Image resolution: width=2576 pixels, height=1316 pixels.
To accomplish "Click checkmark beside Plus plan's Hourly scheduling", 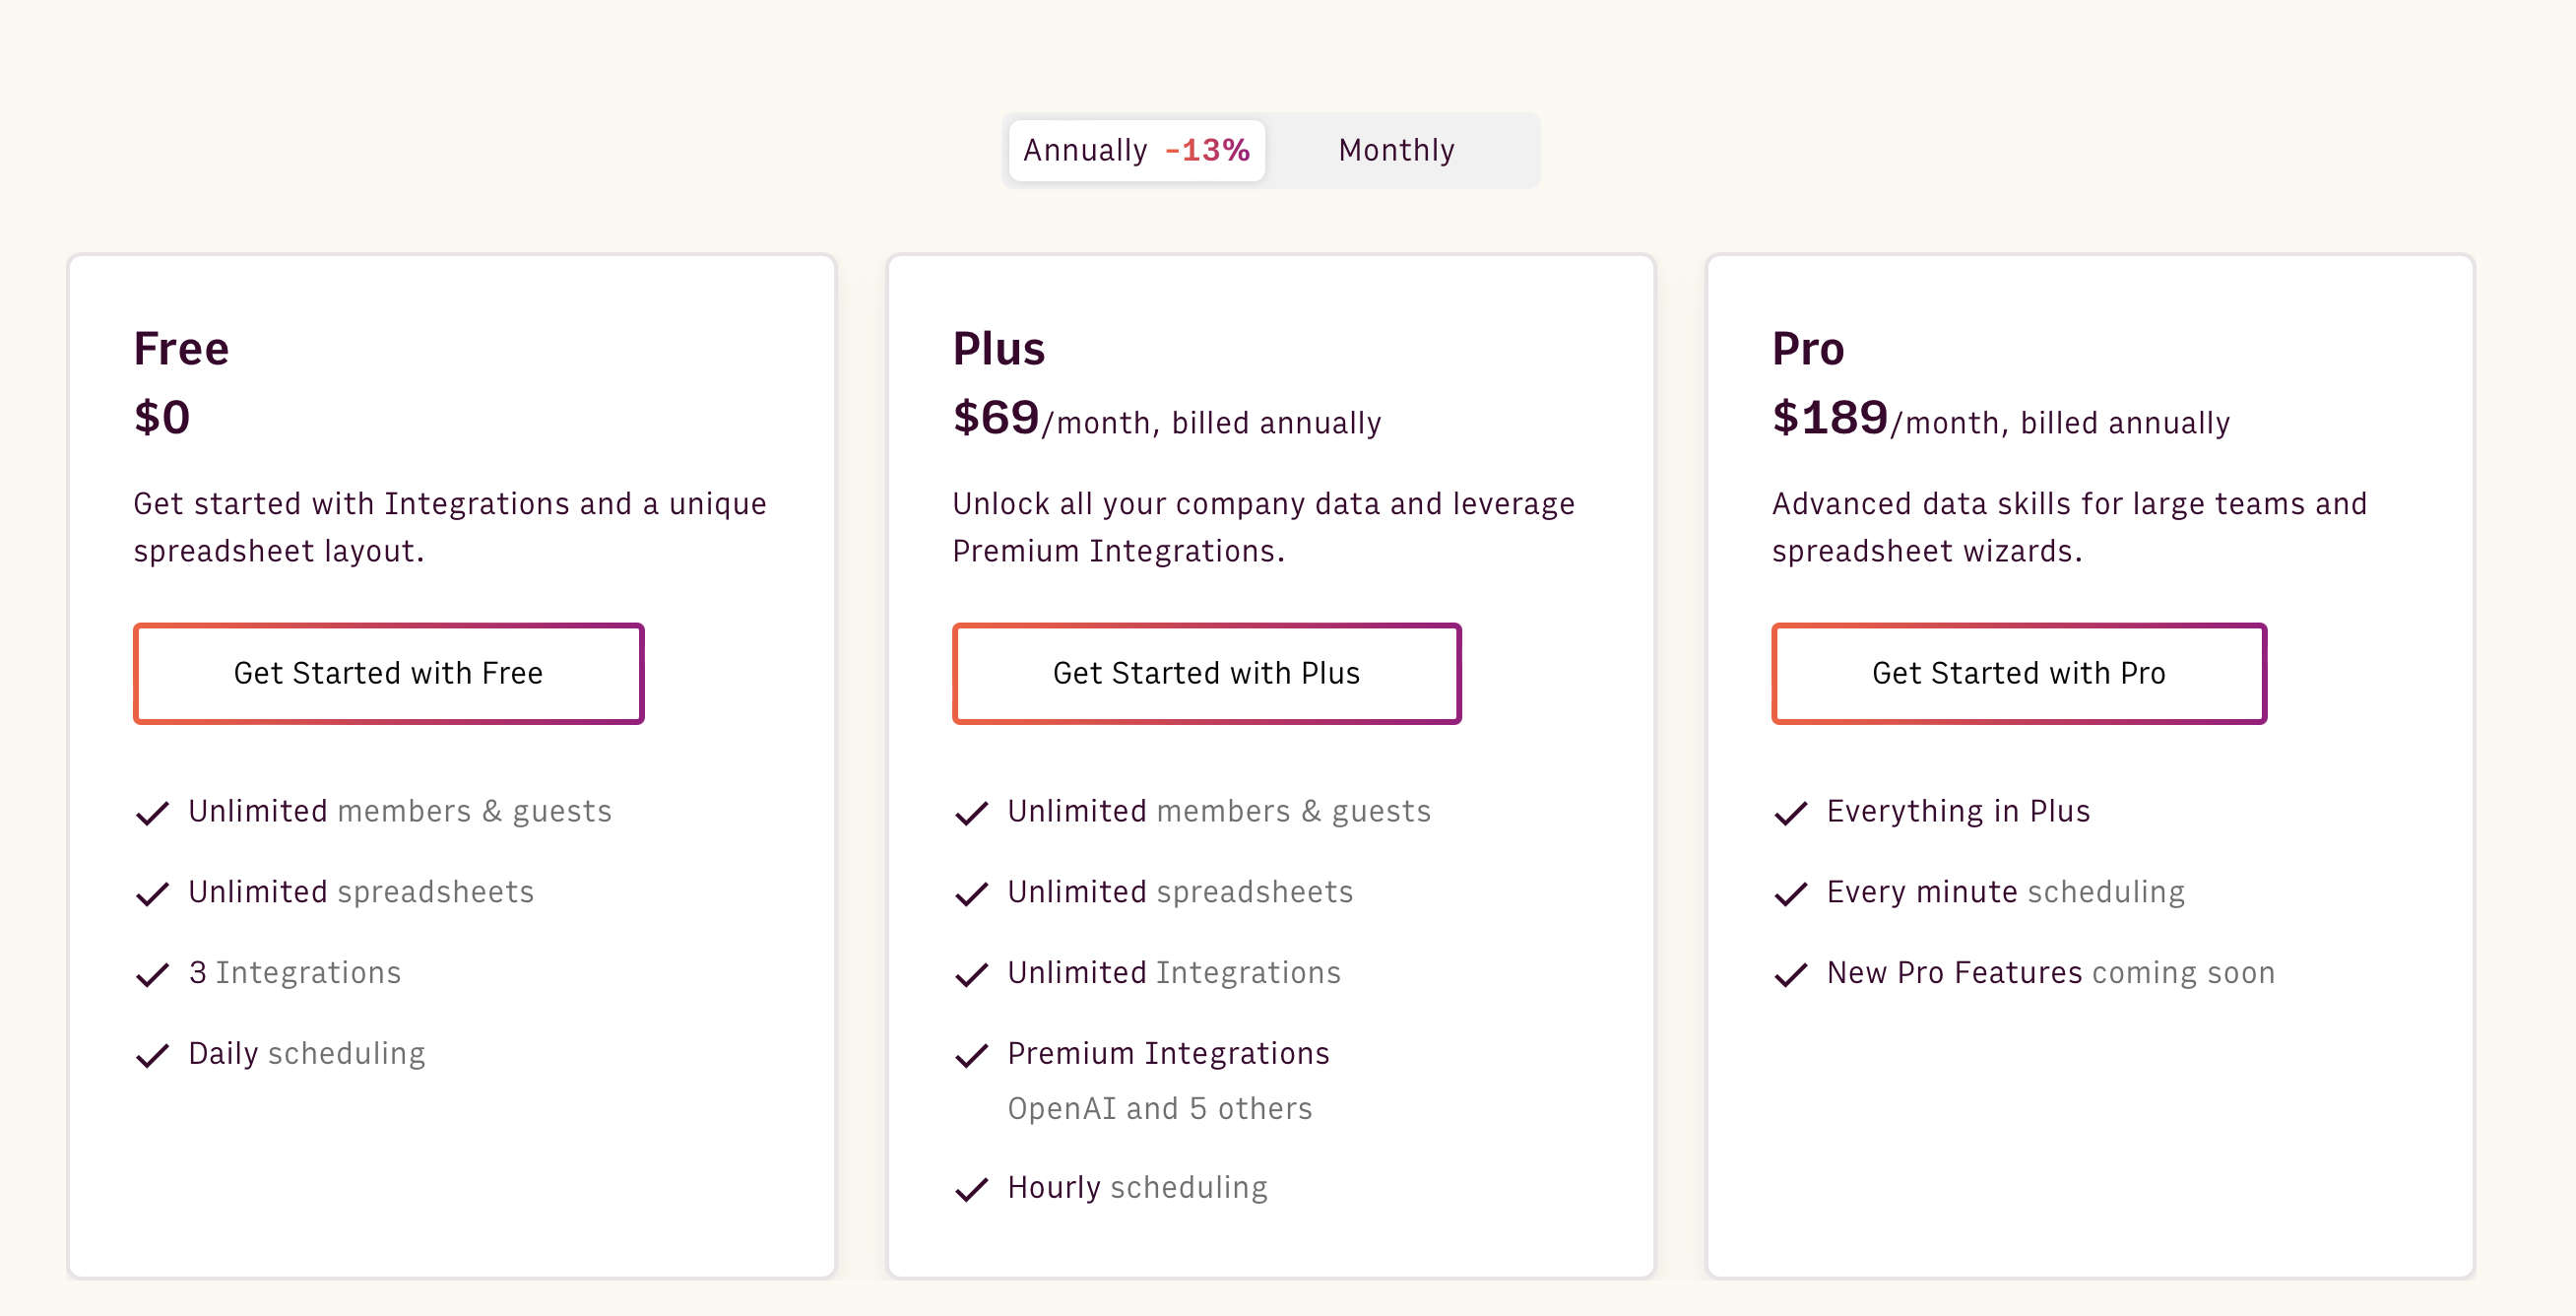I will pos(971,1189).
